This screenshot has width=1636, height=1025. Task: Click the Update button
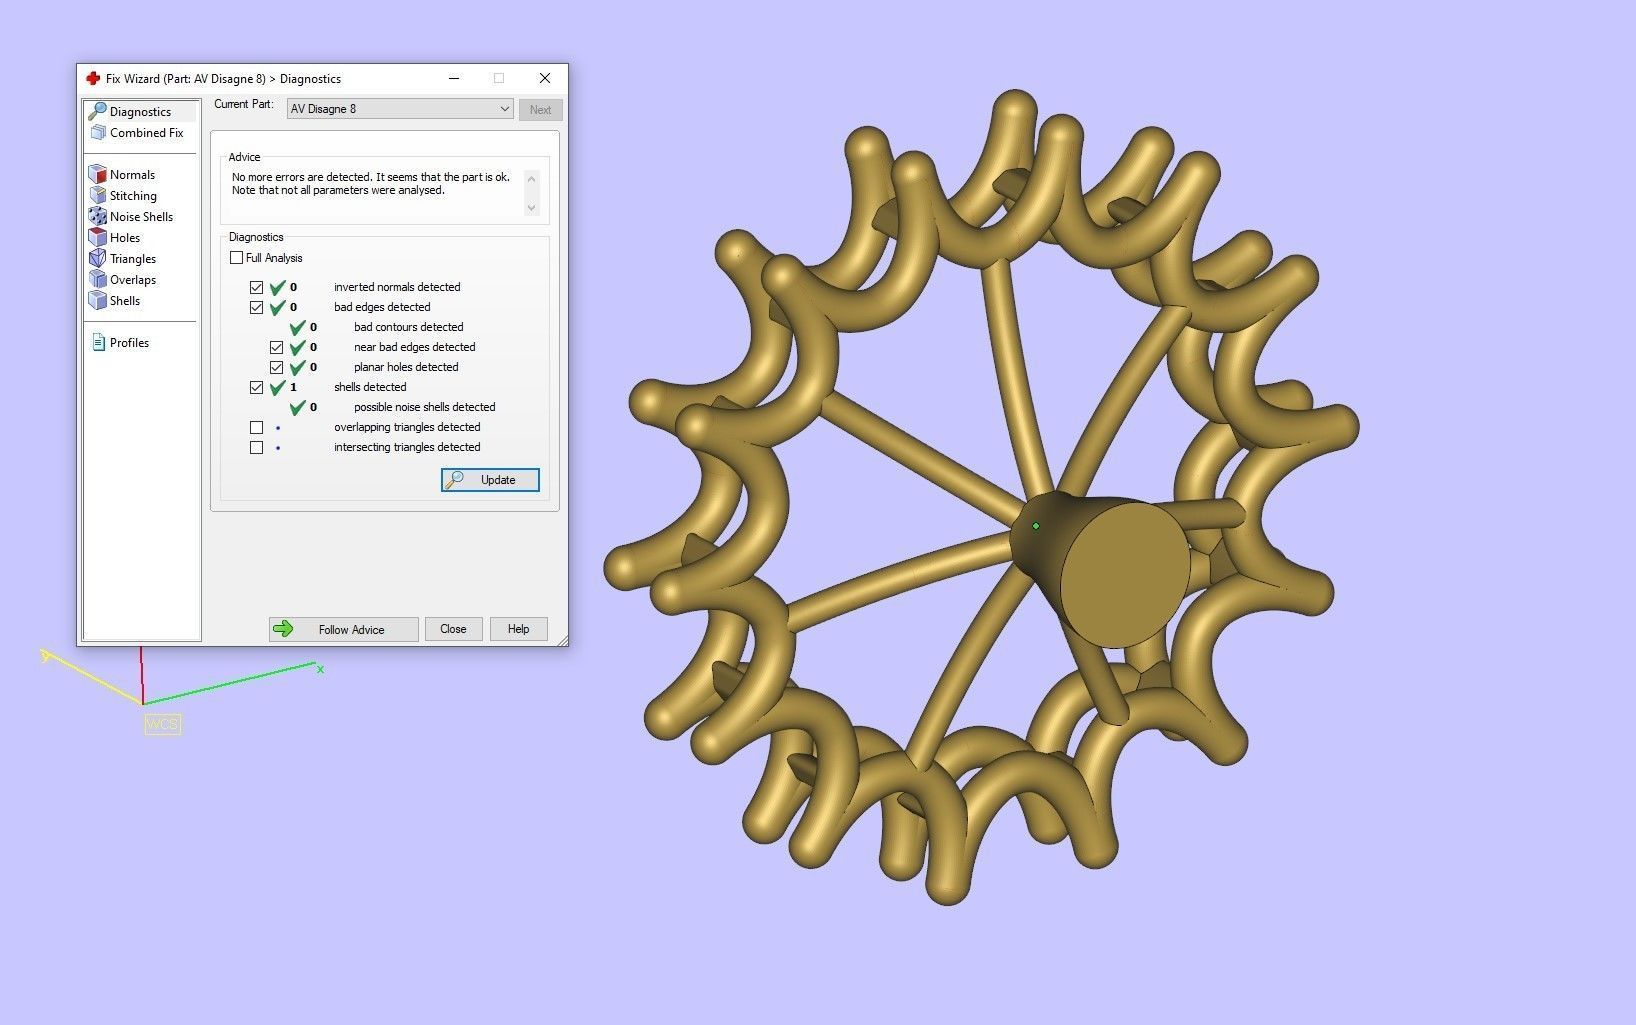tap(490, 480)
